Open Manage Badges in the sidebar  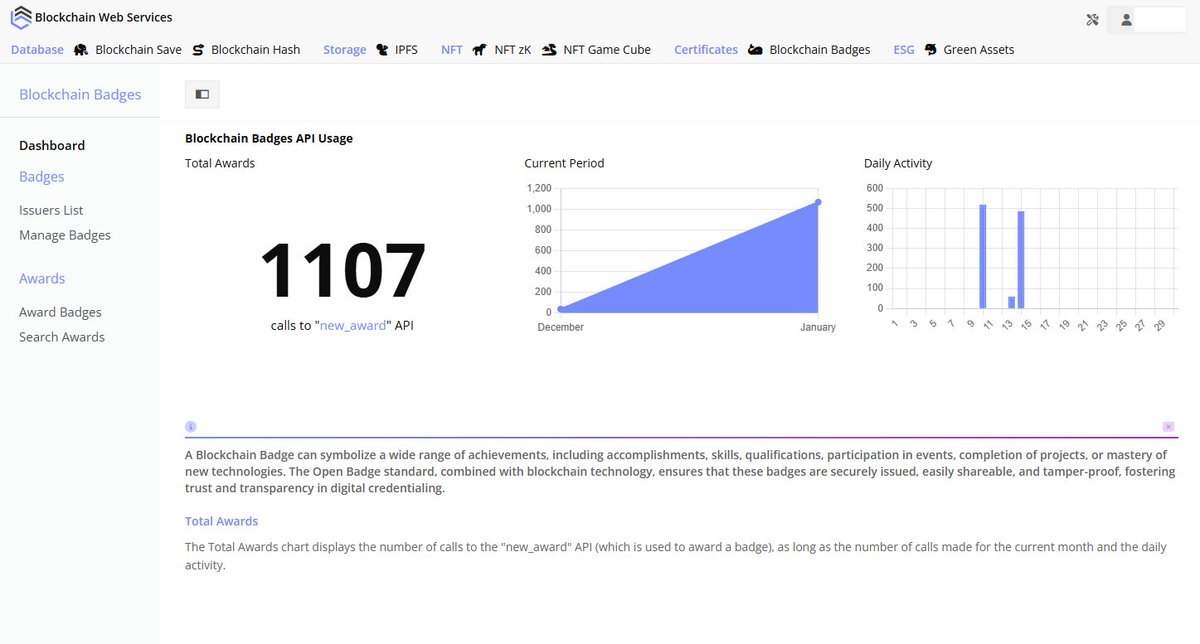[65, 235]
